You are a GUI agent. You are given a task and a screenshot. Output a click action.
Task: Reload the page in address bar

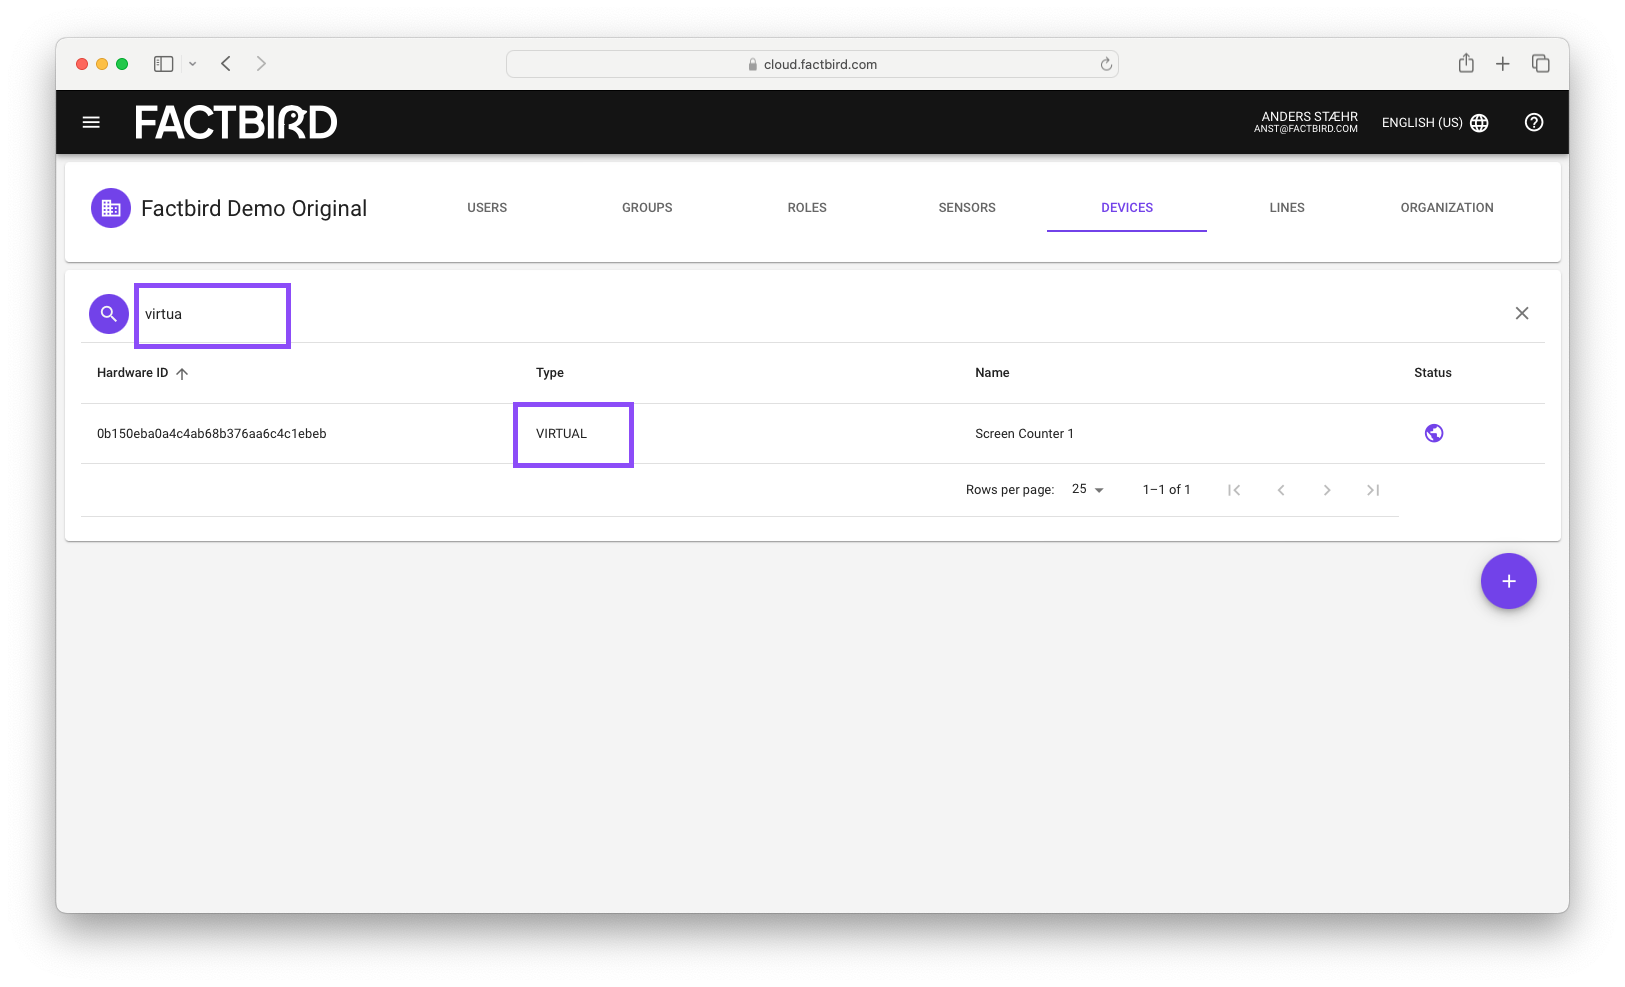pyautogui.click(x=1106, y=64)
